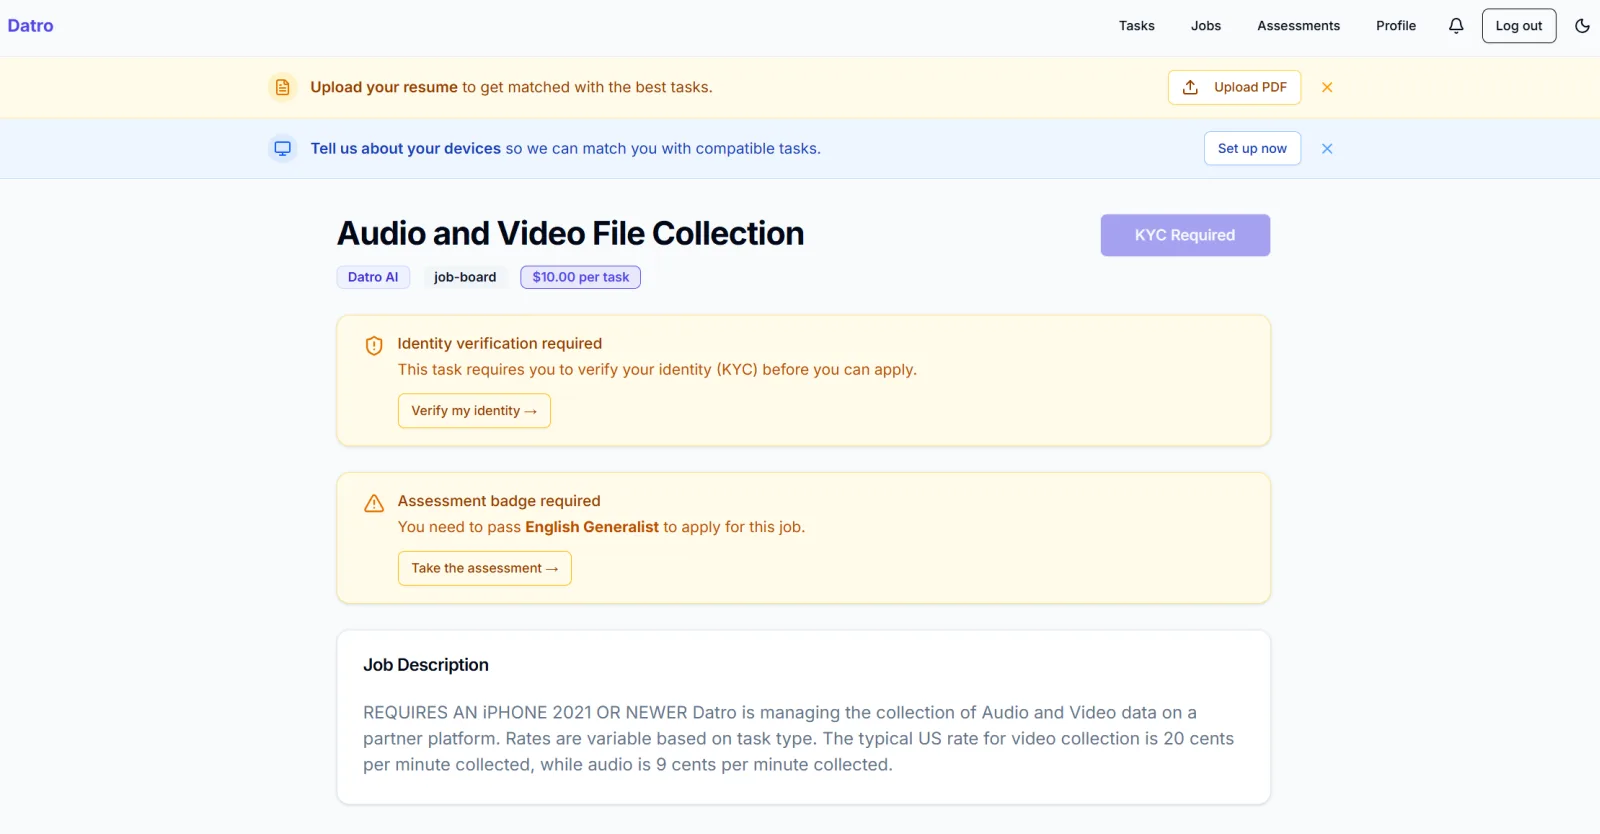Click the Assessment badge required heading
The width and height of the screenshot is (1600, 834).
tap(499, 502)
